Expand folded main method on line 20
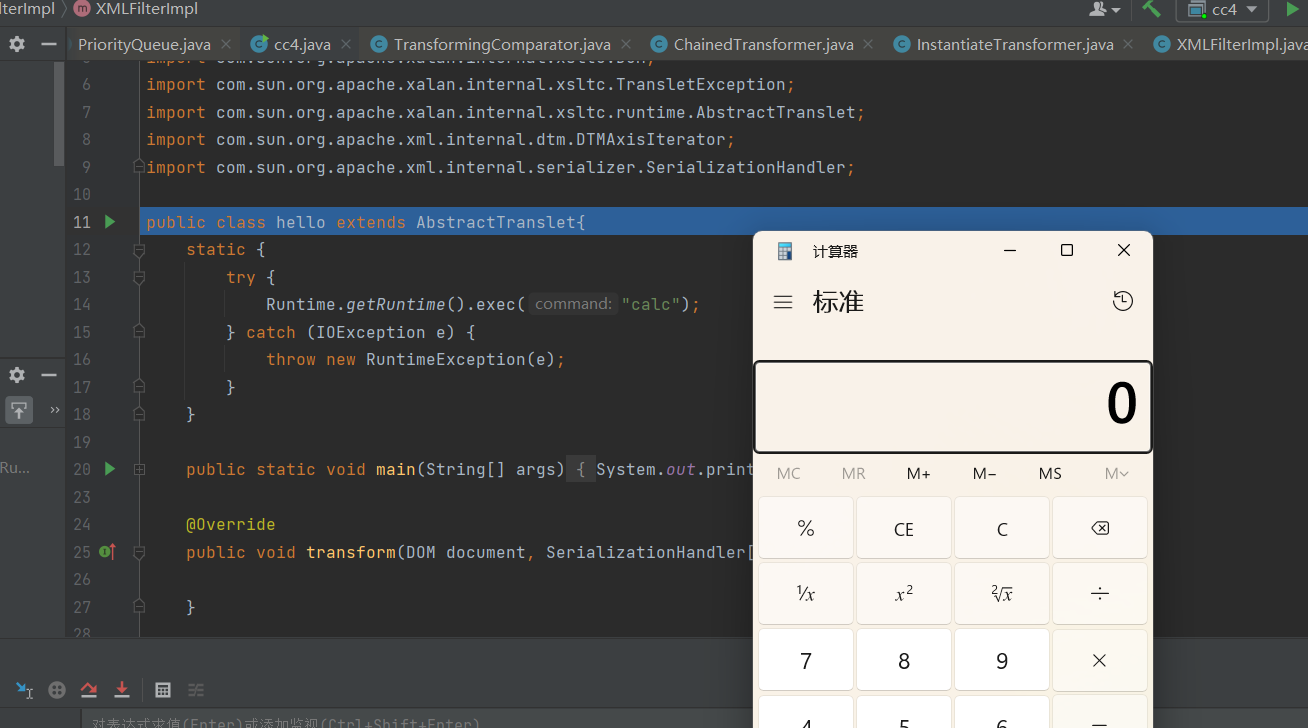 [x=140, y=469]
